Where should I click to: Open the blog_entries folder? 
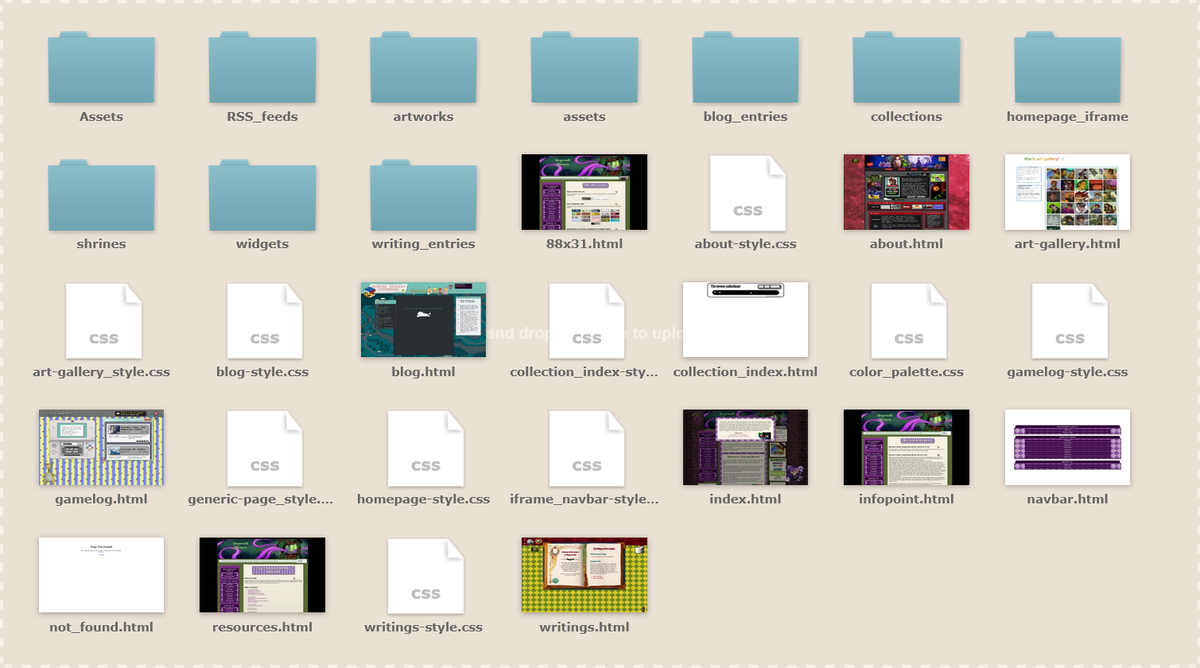tap(745, 67)
